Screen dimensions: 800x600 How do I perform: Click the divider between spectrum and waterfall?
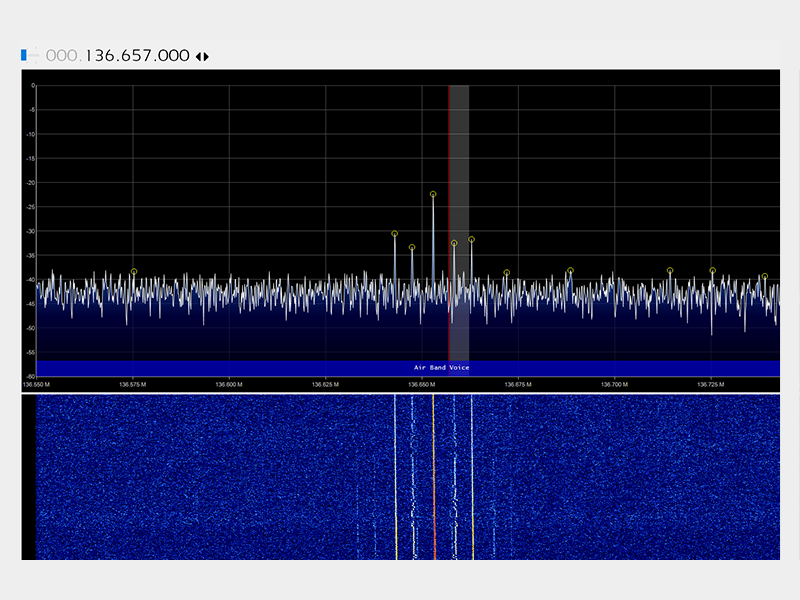[400, 393]
